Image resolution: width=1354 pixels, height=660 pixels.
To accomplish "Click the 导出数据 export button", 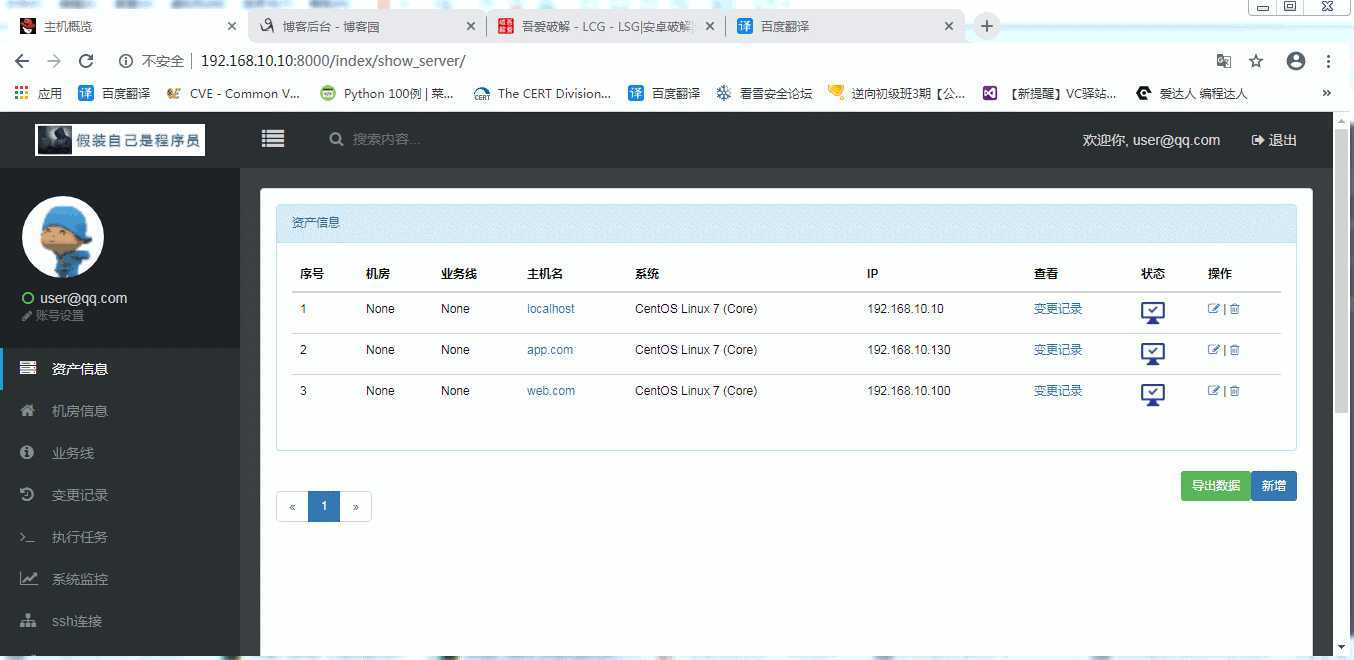I will click(x=1215, y=486).
